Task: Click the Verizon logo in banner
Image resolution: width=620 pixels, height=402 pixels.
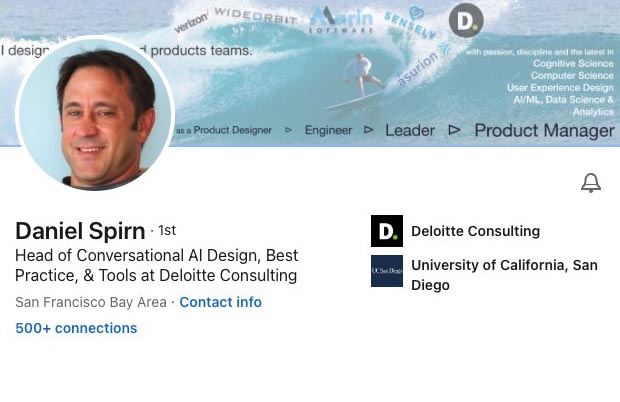Action: (x=190, y=23)
